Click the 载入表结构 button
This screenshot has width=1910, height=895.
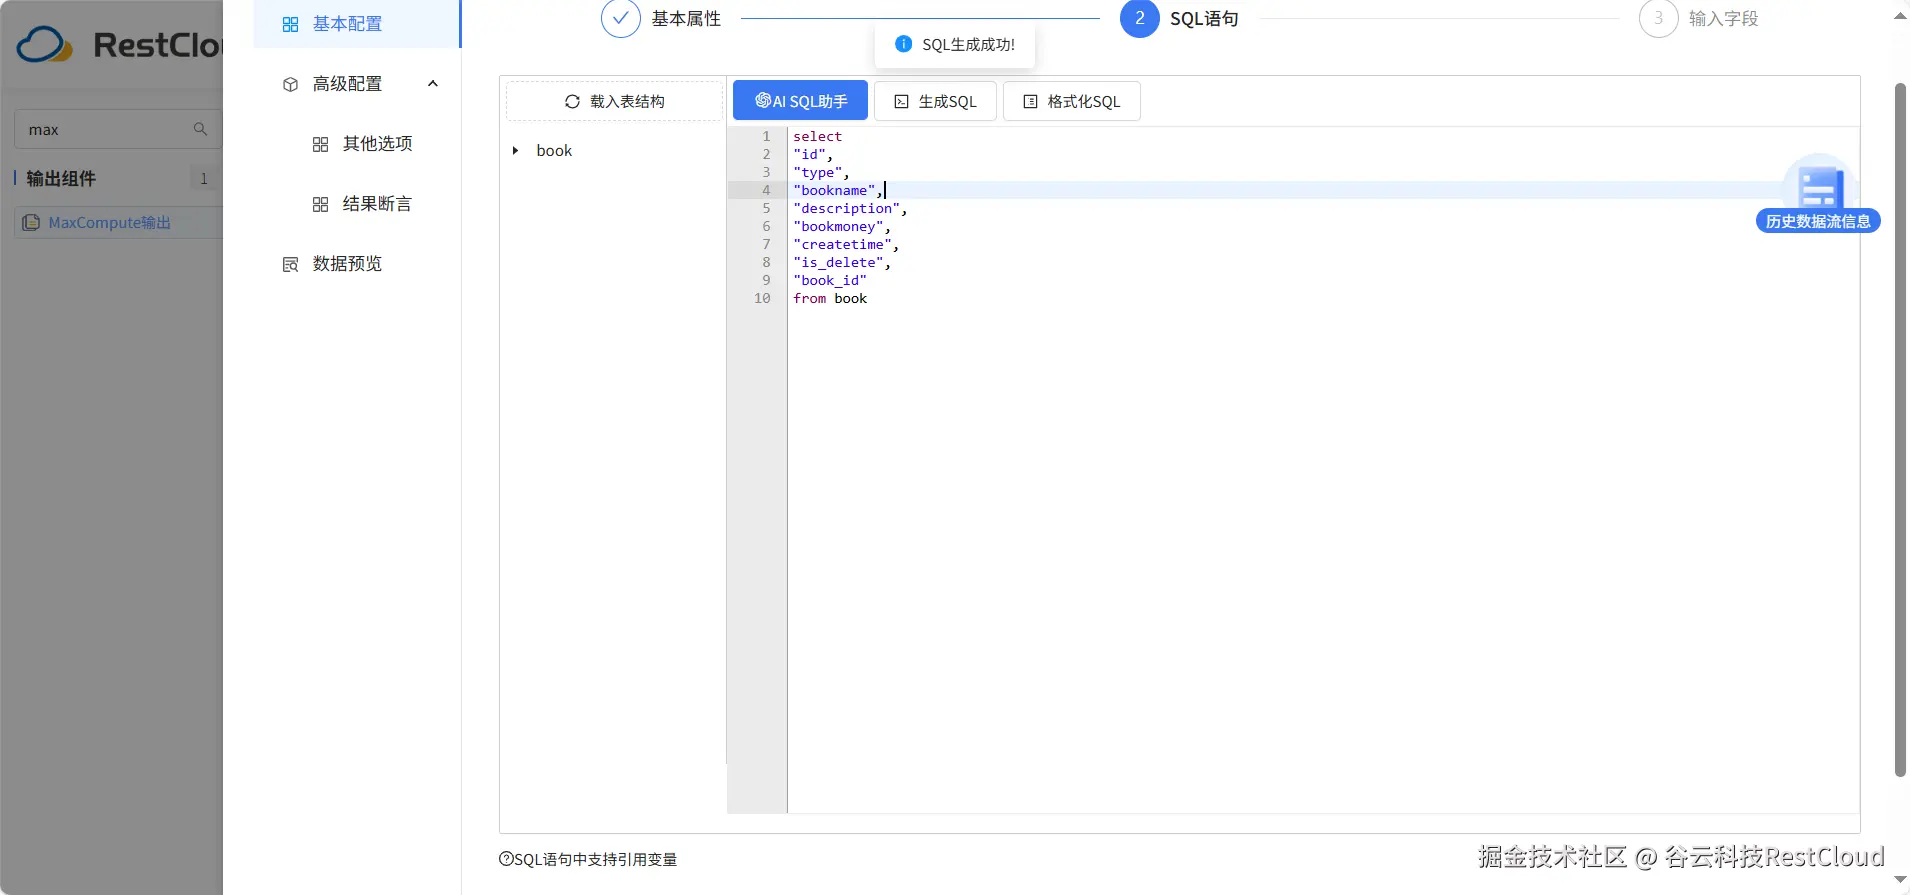click(x=614, y=101)
